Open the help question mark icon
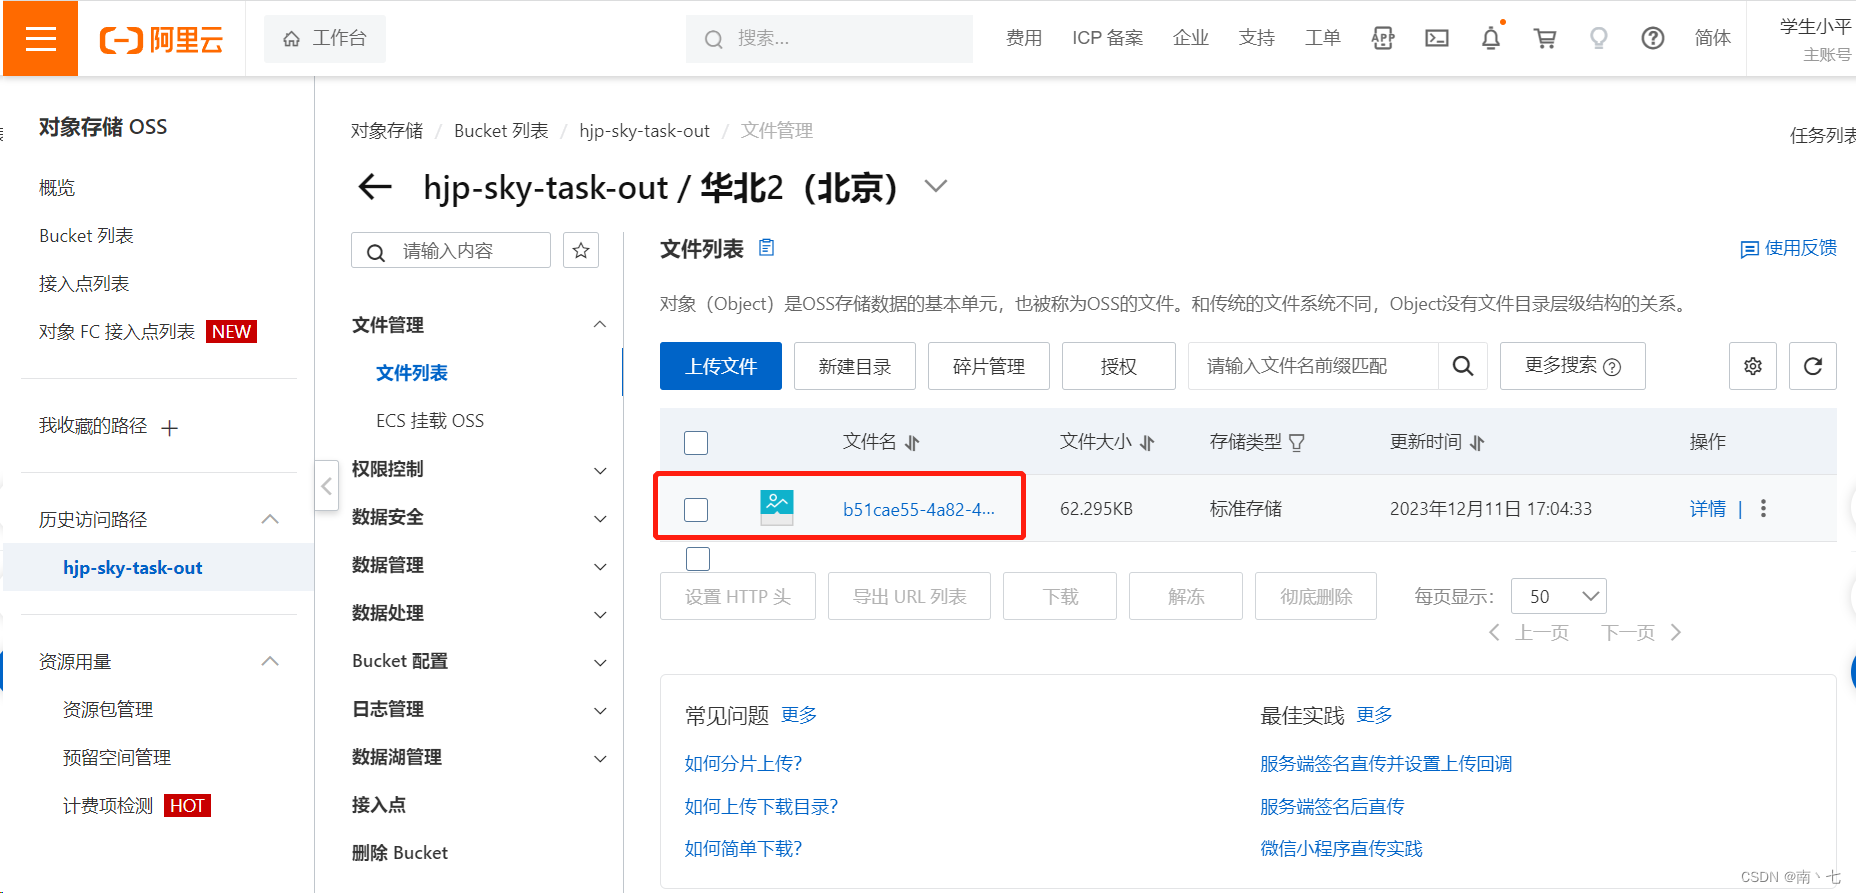The width and height of the screenshot is (1856, 893). 1653,38
